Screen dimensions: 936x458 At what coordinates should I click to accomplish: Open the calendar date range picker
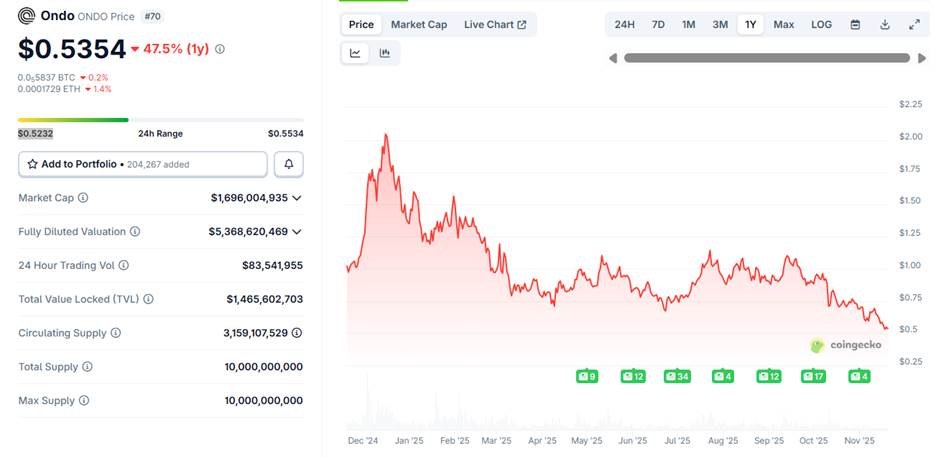click(x=855, y=24)
